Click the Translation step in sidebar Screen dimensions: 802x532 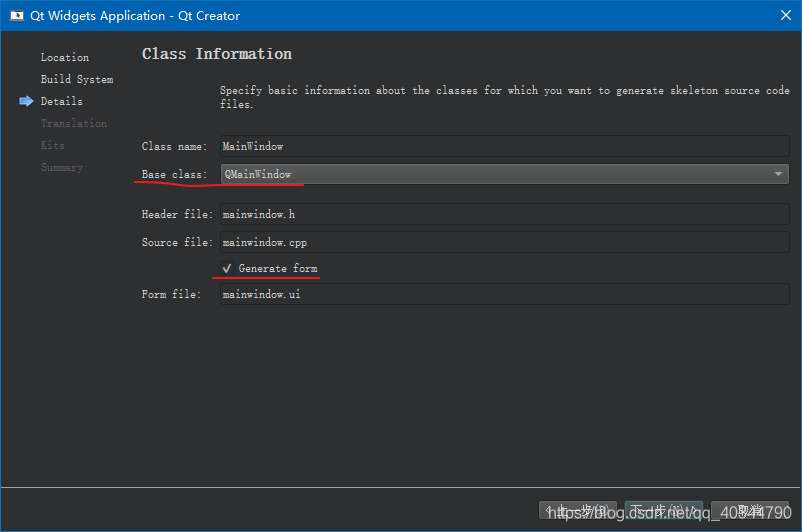[x=74, y=123]
